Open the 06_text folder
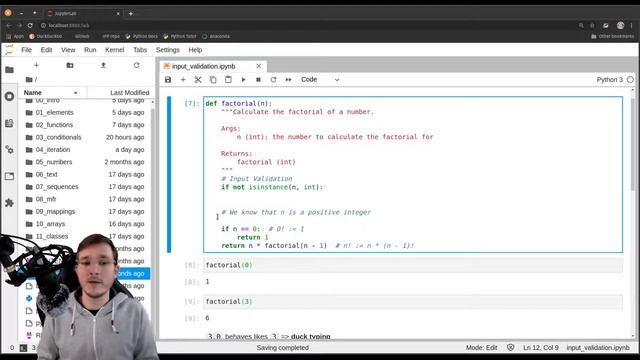The image size is (640, 360). point(85,174)
